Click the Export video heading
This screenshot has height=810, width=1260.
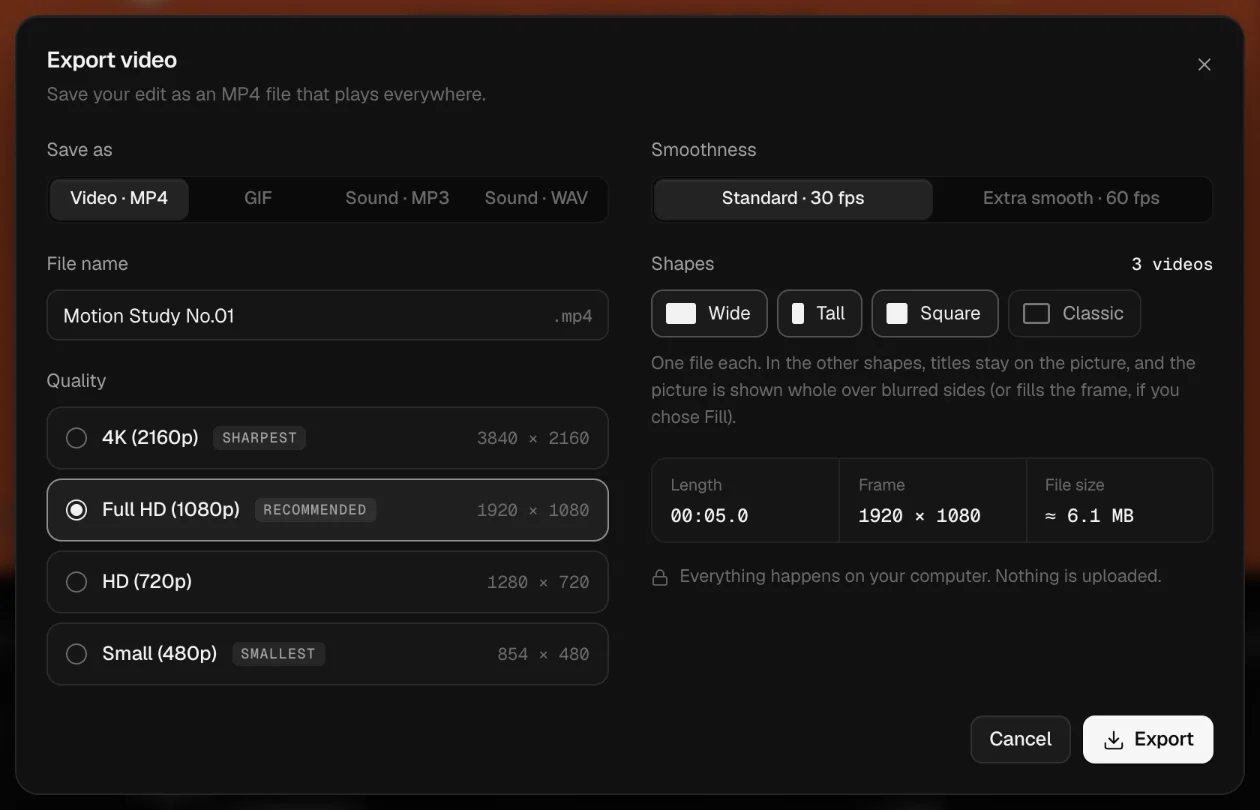tap(112, 60)
